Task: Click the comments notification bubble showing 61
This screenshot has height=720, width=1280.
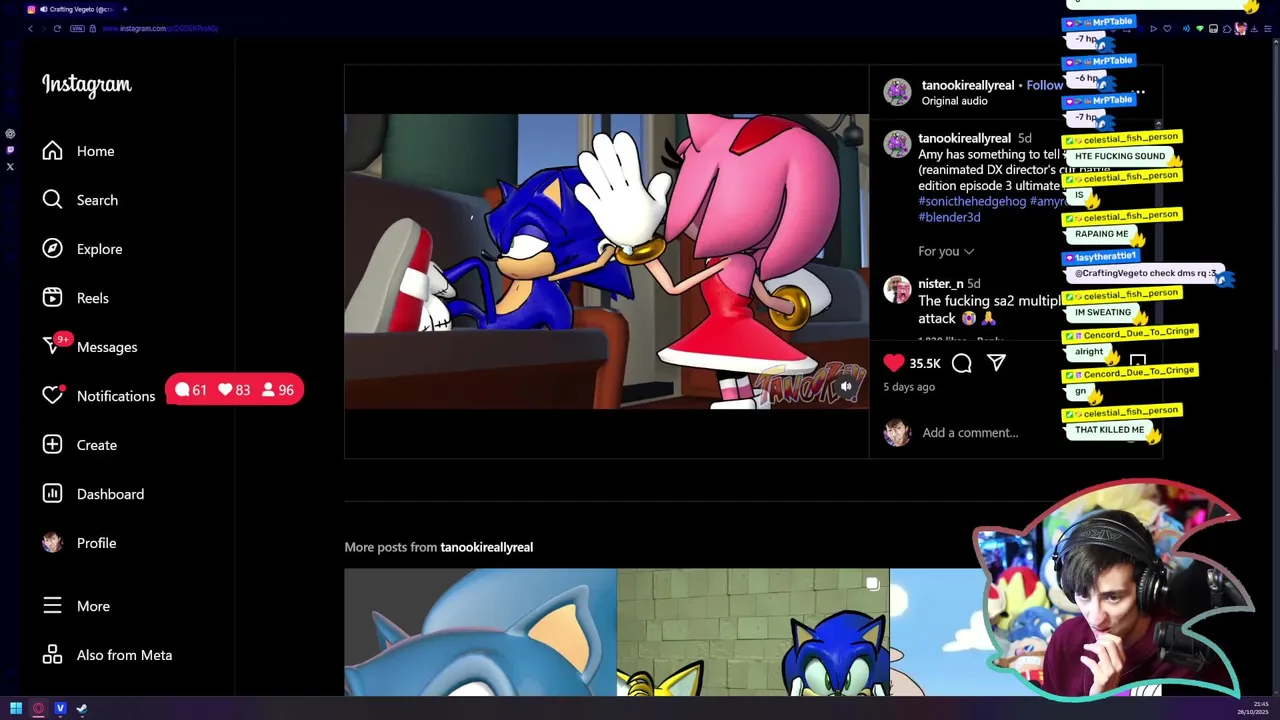Action: 191,390
